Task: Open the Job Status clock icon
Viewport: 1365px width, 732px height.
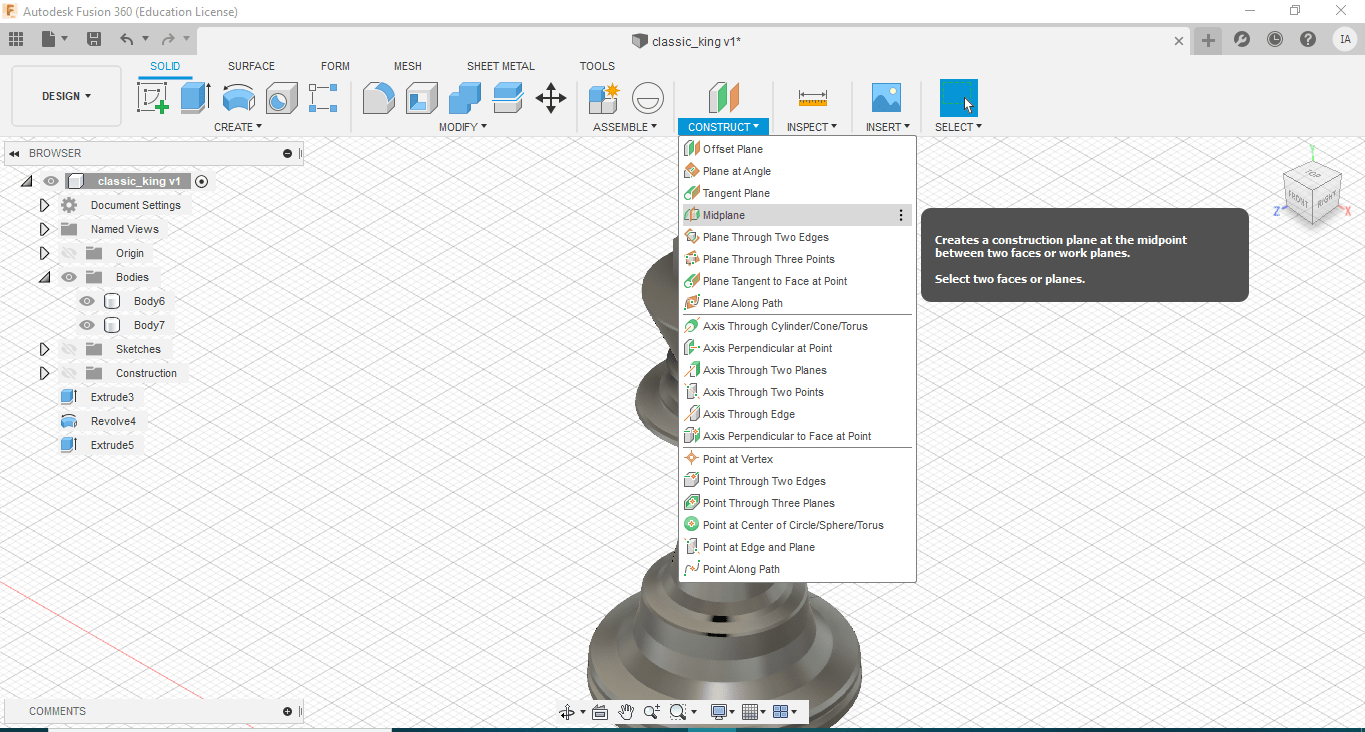Action: 1275,39
